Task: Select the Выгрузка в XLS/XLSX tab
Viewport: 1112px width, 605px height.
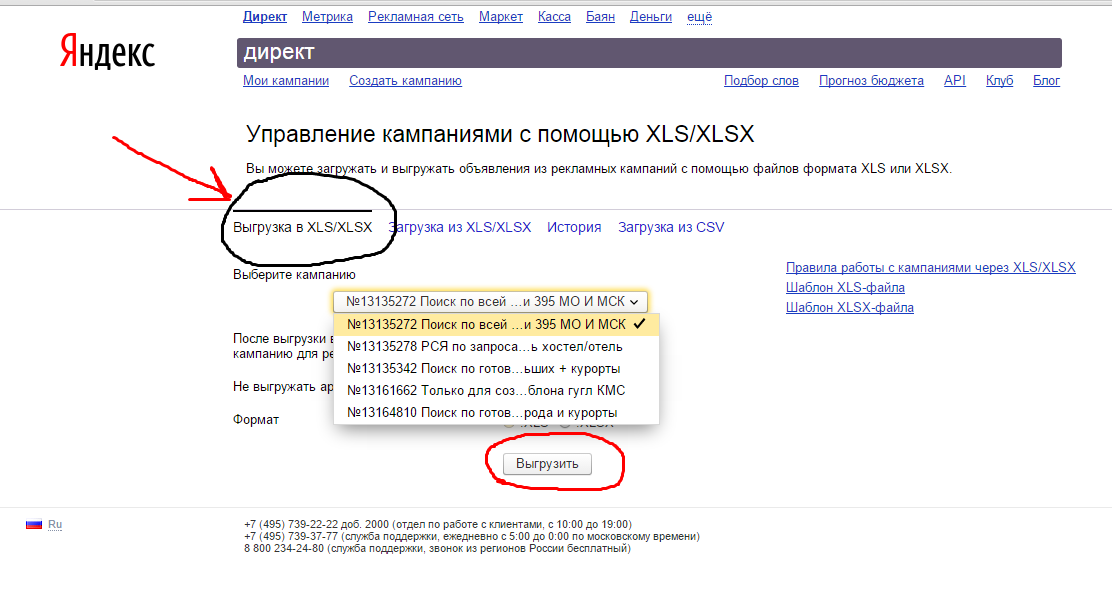Action: pos(302,227)
